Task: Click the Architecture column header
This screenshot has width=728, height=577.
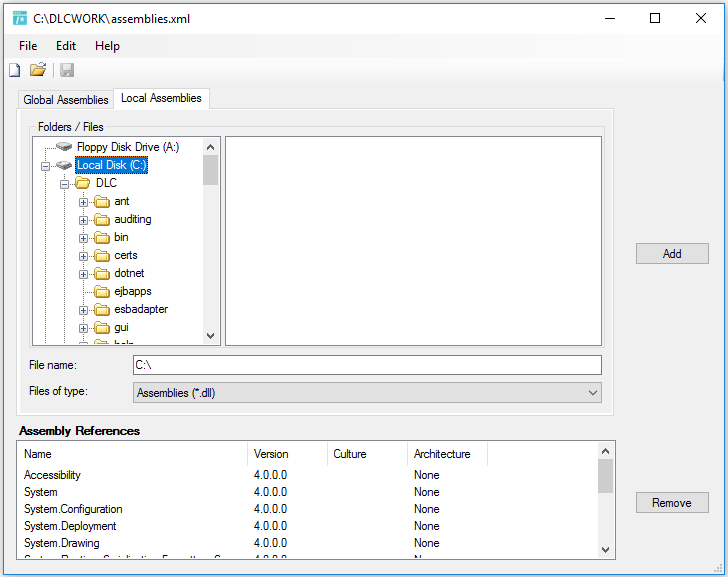Action: coord(448,454)
